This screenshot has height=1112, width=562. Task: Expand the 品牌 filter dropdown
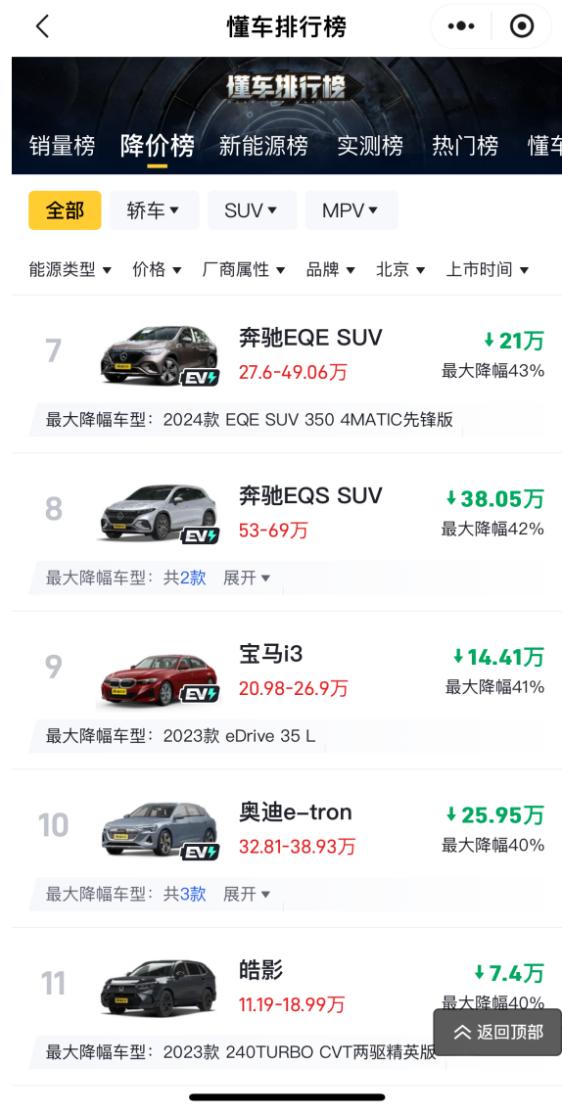tap(331, 269)
